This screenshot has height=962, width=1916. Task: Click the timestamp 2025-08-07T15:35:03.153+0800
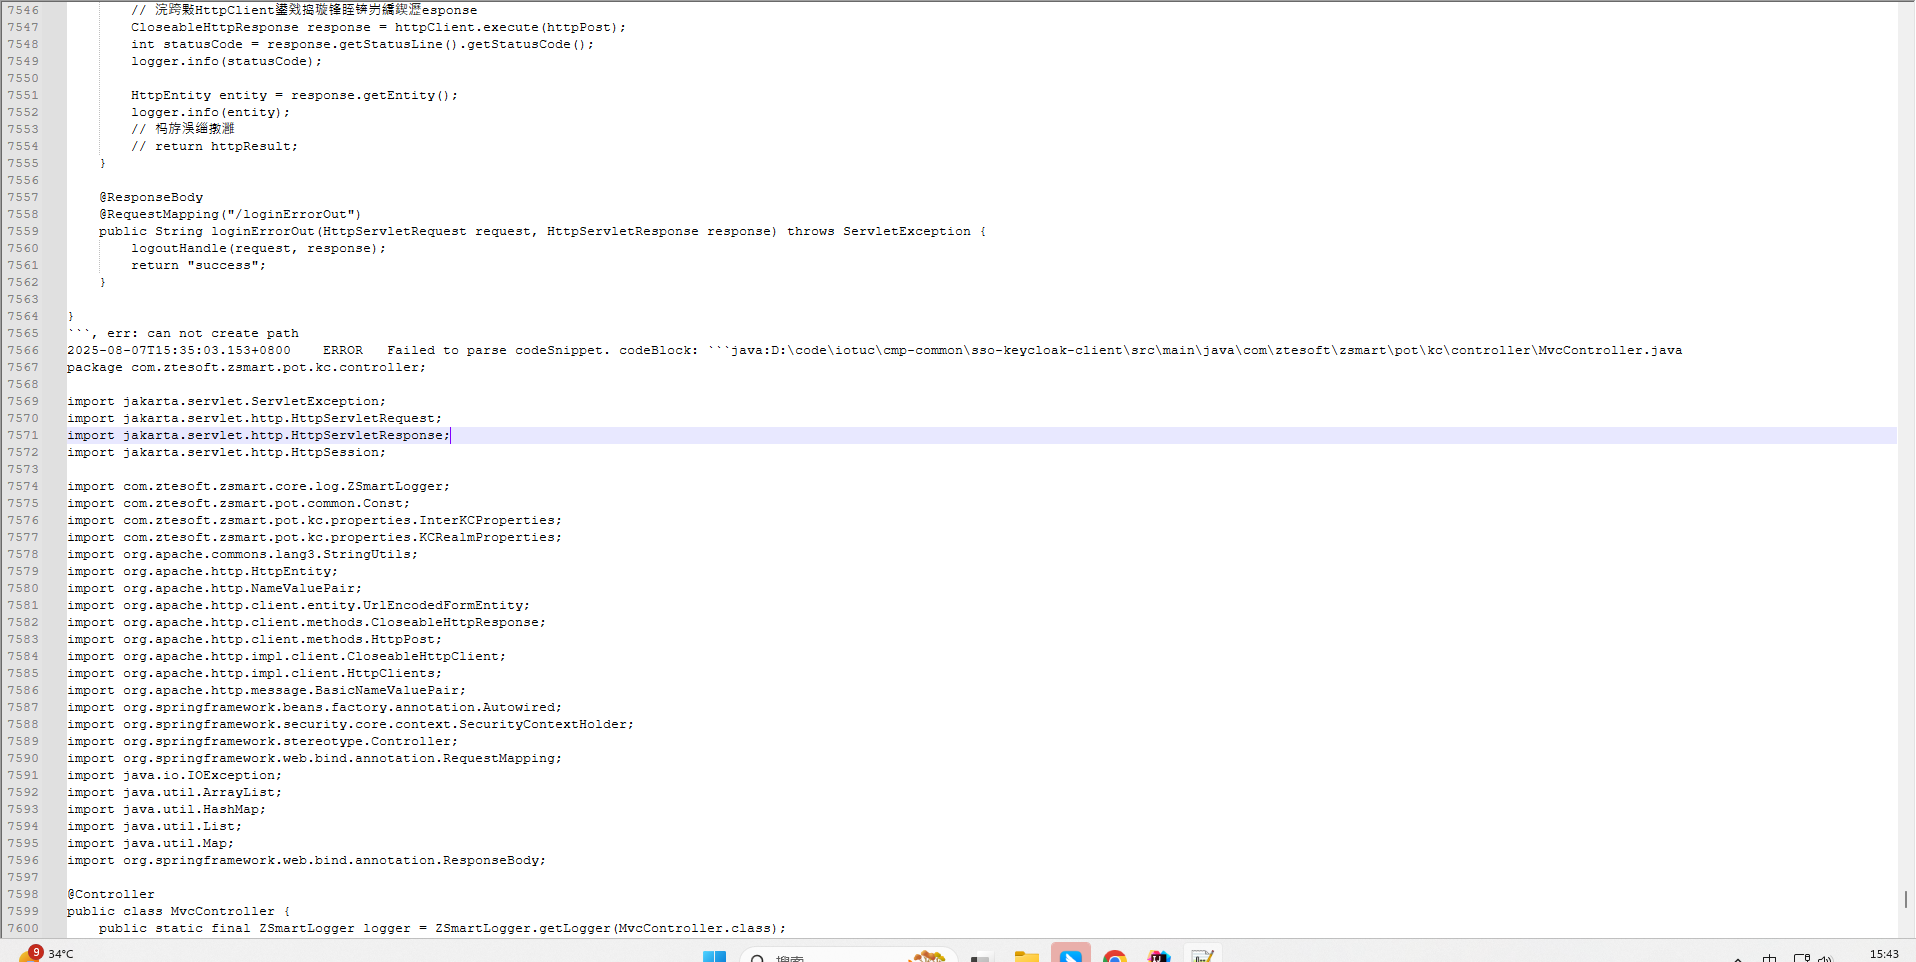point(179,350)
